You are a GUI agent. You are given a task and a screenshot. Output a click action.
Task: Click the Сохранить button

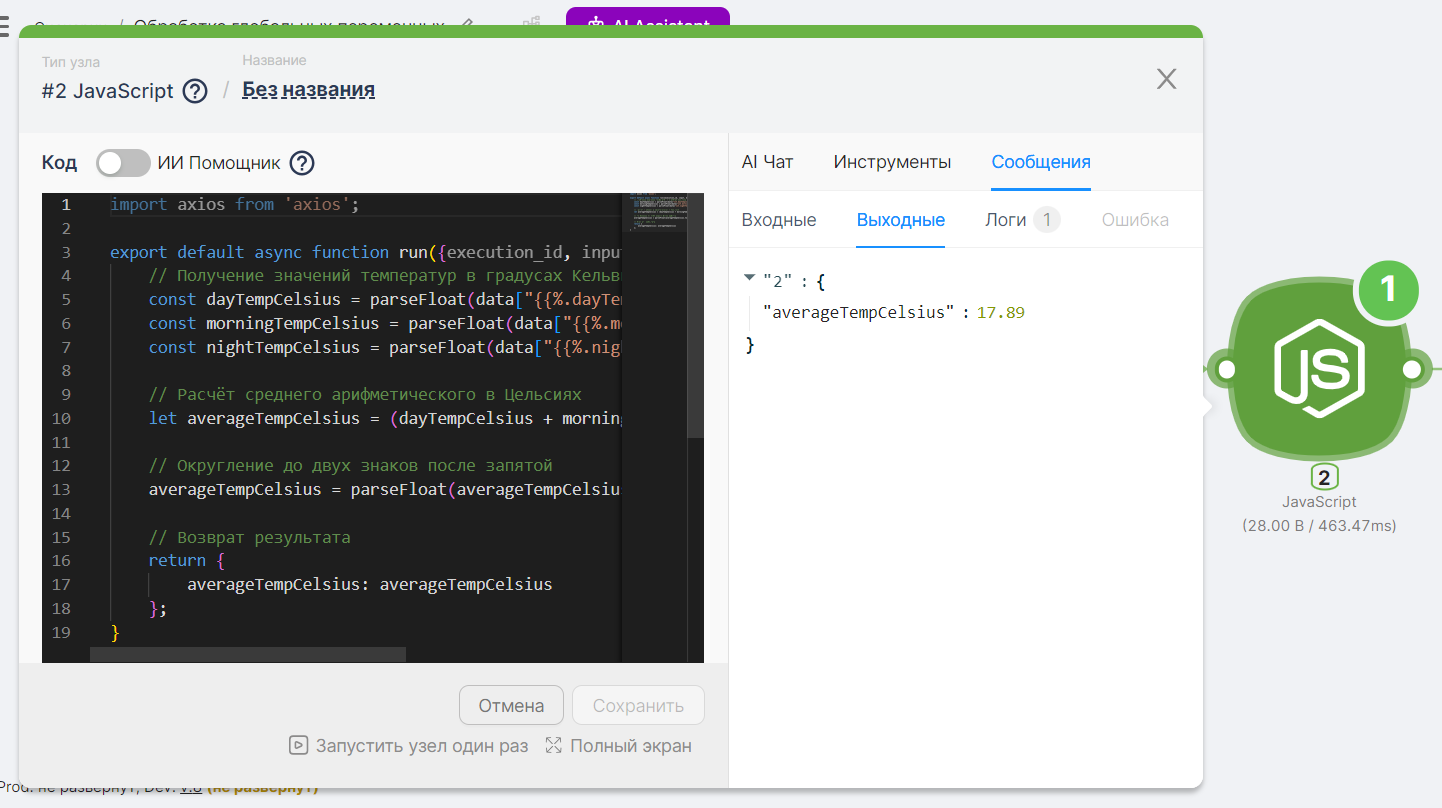(x=638, y=705)
